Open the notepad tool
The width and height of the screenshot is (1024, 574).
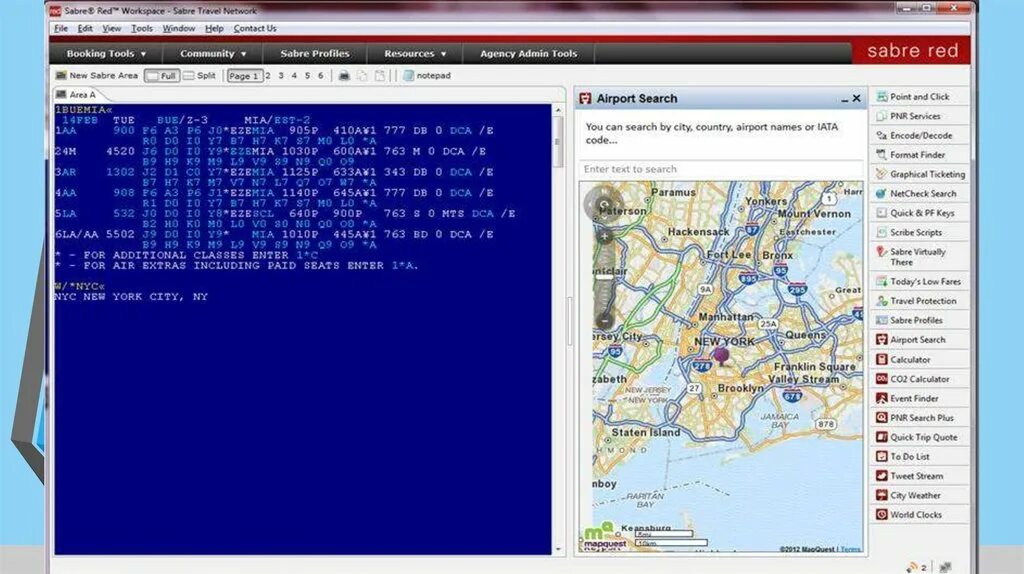point(427,76)
